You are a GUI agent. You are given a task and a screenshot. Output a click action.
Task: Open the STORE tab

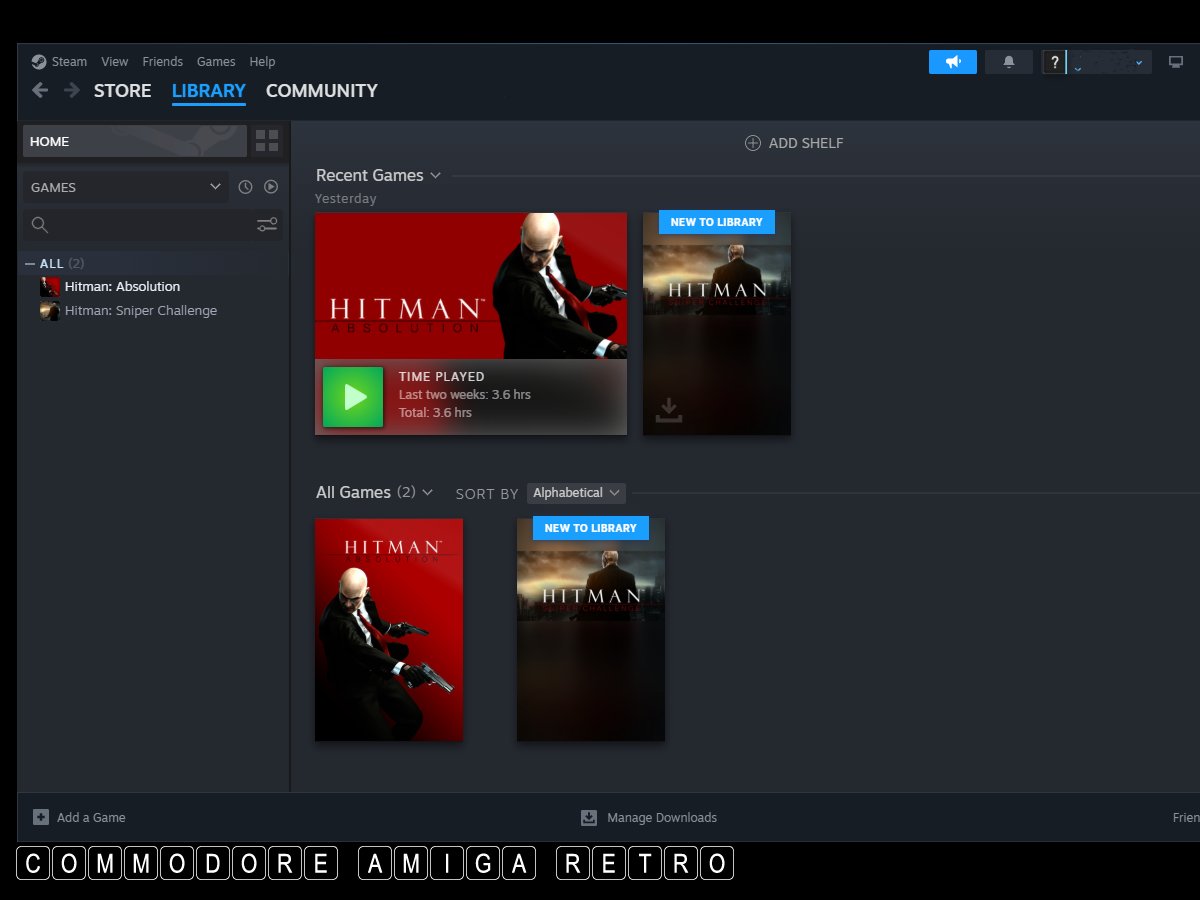[122, 91]
